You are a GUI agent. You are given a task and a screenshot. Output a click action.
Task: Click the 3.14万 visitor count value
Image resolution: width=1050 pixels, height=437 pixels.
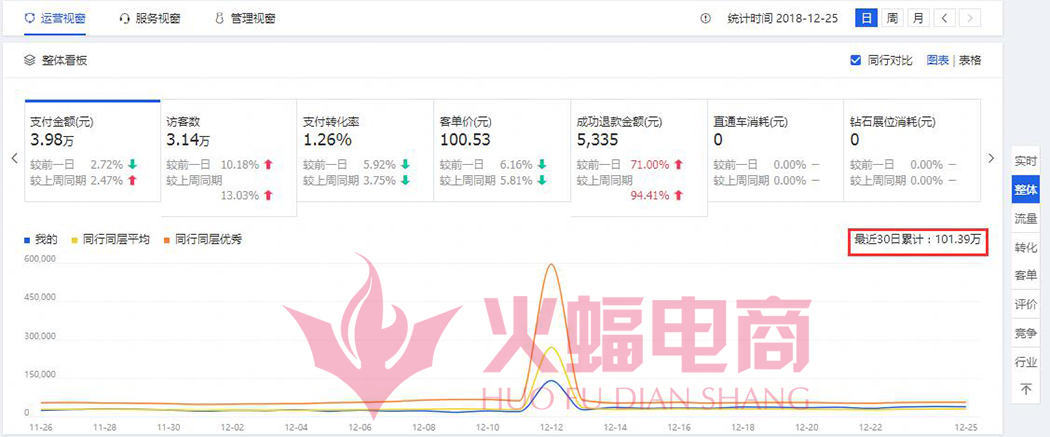(x=188, y=141)
